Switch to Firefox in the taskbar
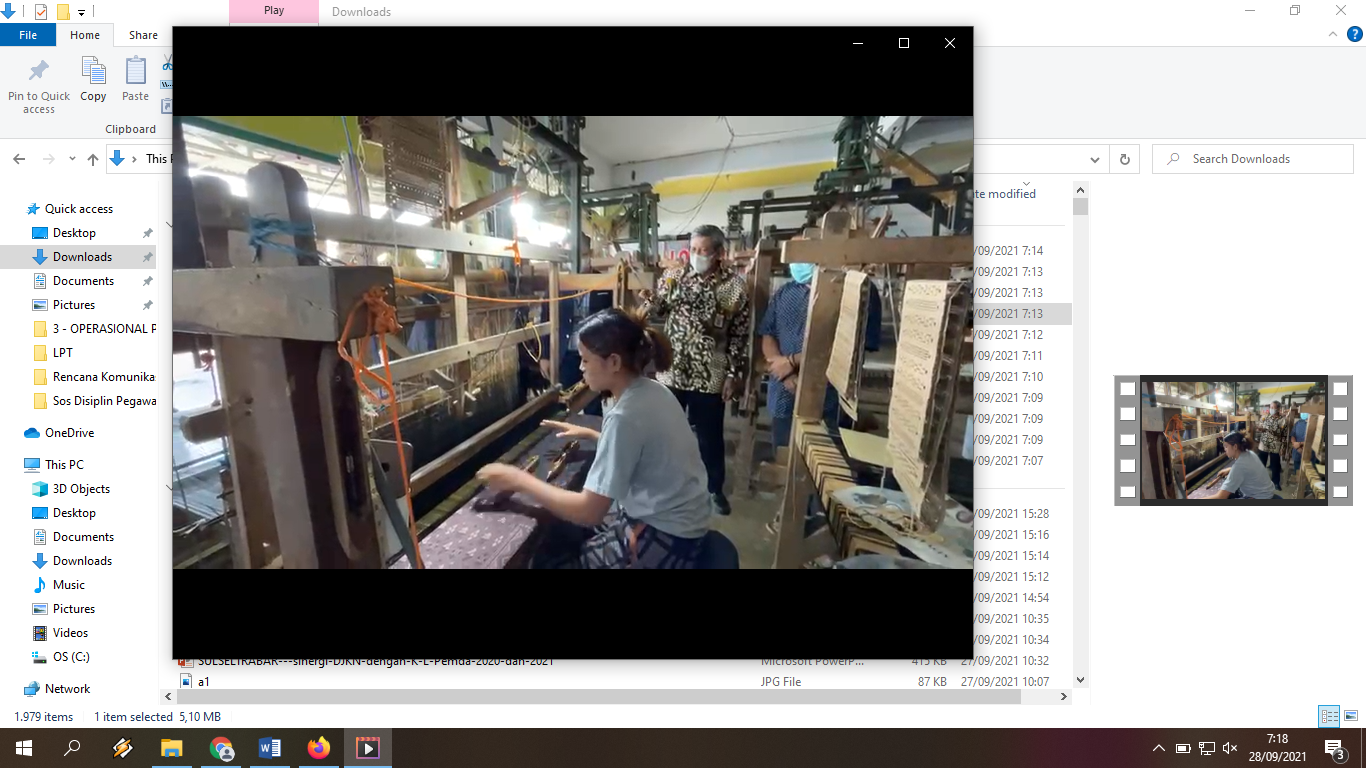 [x=319, y=748]
